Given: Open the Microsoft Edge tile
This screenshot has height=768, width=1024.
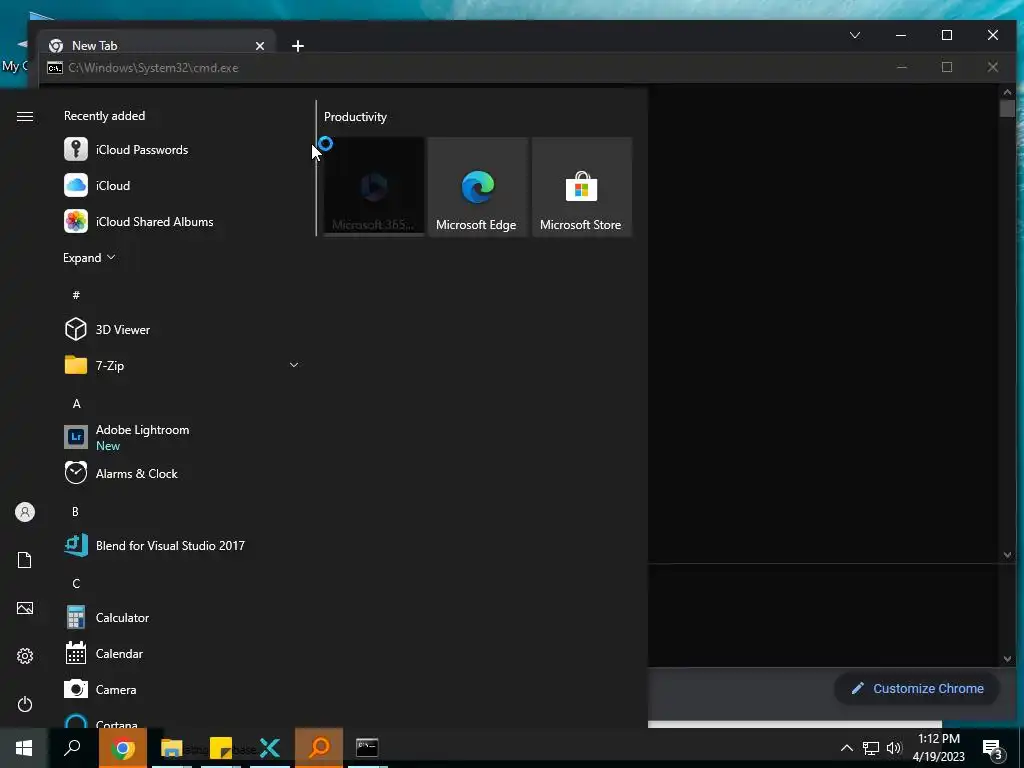Looking at the screenshot, I should click(477, 186).
